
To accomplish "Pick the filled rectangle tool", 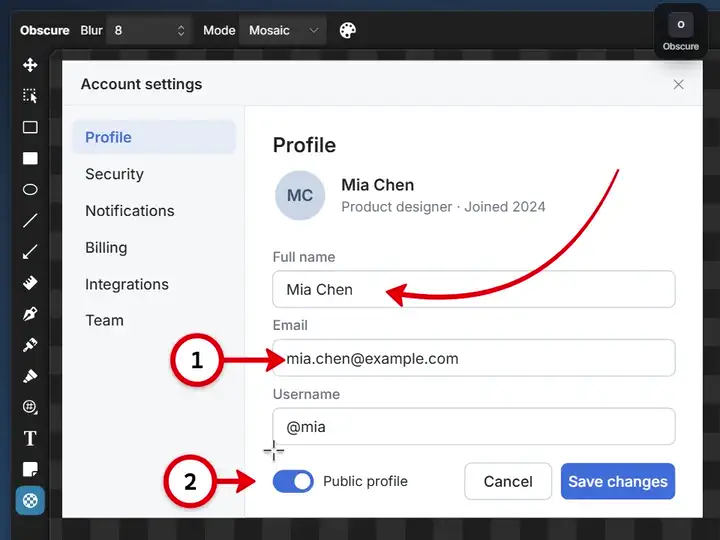I will pos(30,158).
